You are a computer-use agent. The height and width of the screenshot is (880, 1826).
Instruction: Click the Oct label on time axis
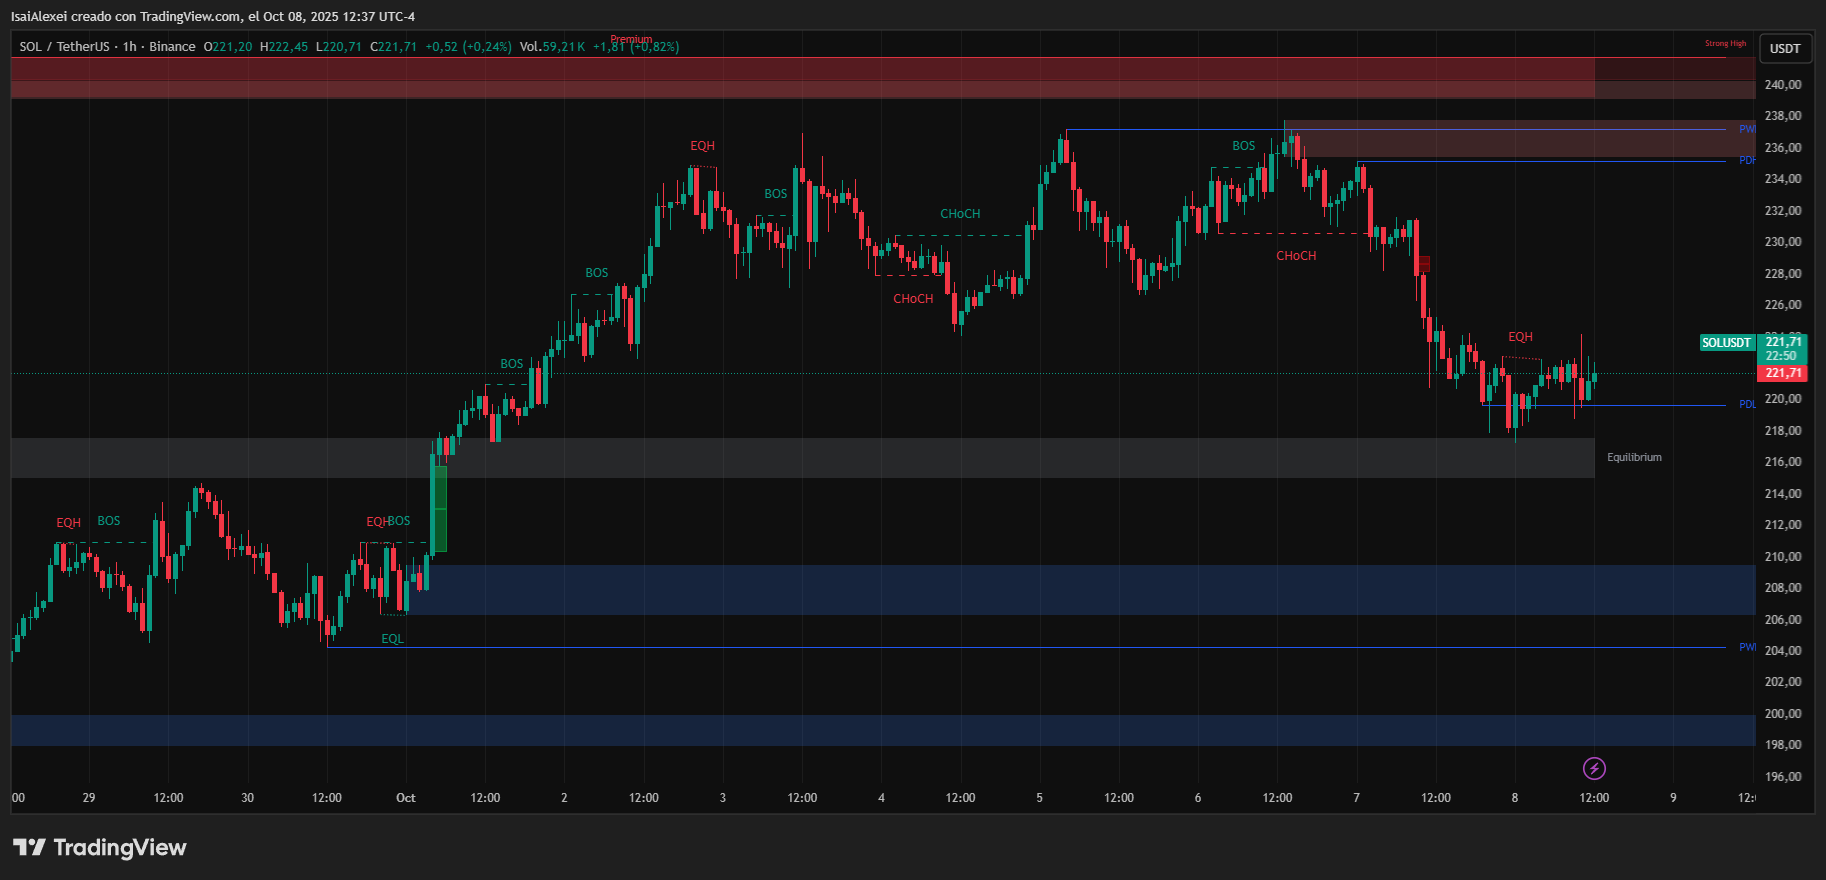[x=406, y=798]
